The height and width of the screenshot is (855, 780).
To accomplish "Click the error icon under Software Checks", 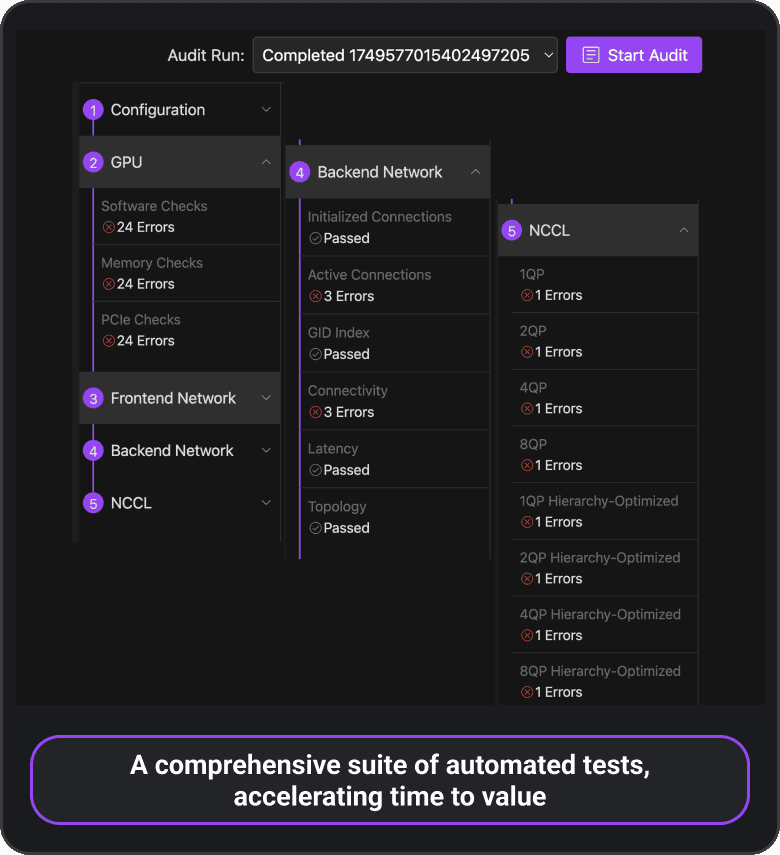I will point(109,227).
